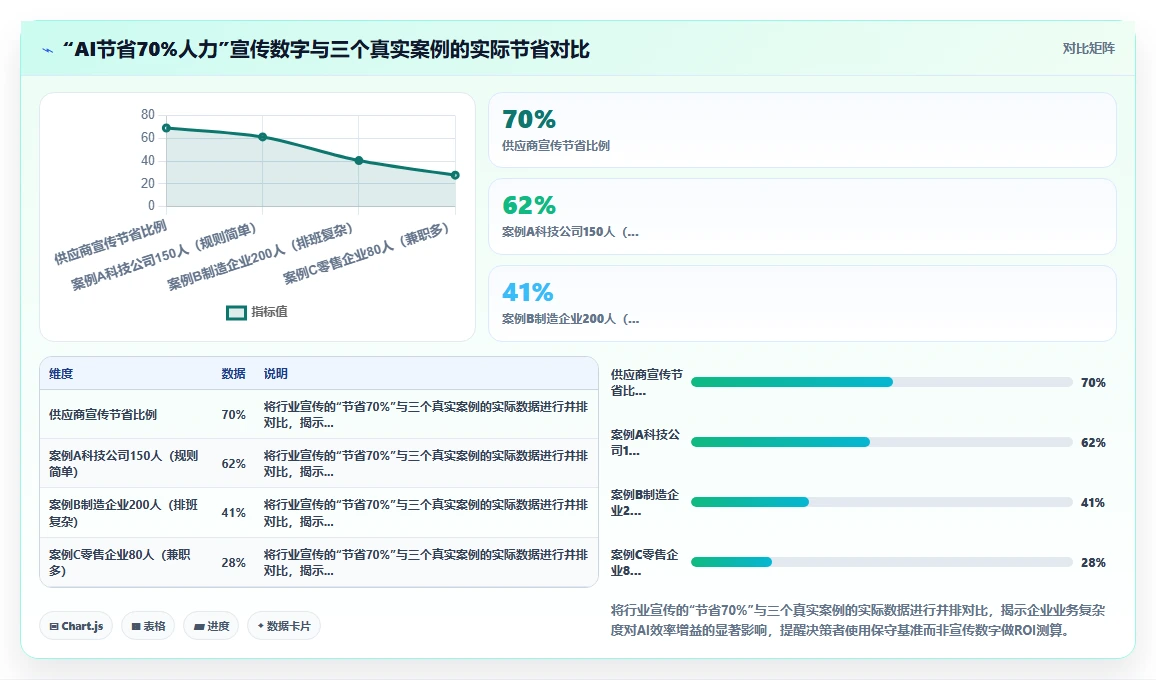Select the chart data point for 案例B制造企业
The height and width of the screenshot is (680, 1156).
pyautogui.click(x=359, y=161)
